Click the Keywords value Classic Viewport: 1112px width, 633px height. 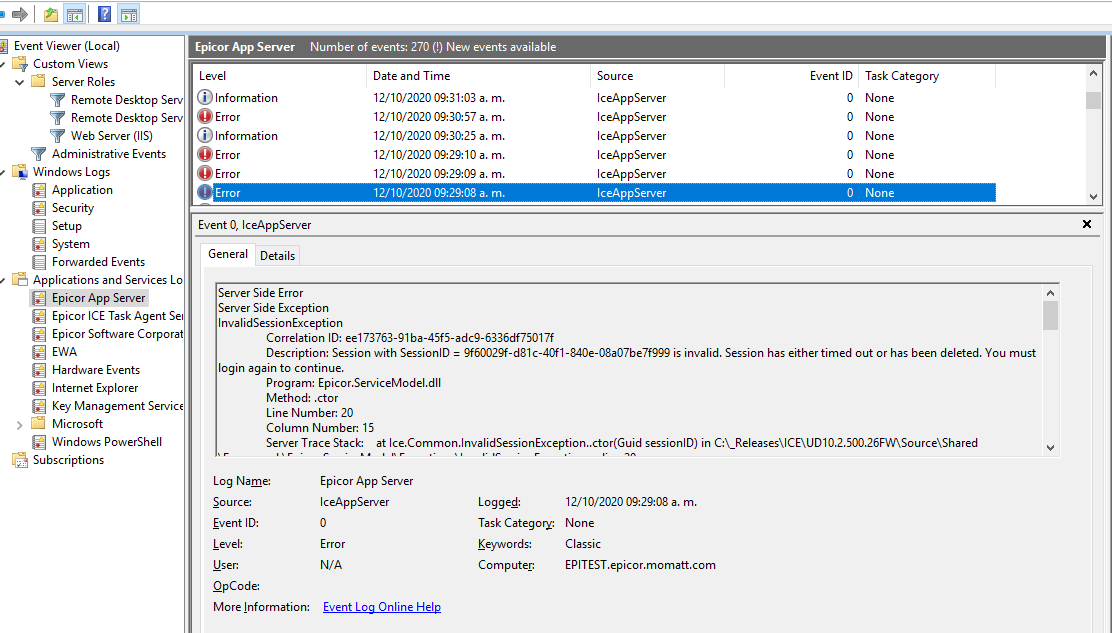click(x=583, y=544)
